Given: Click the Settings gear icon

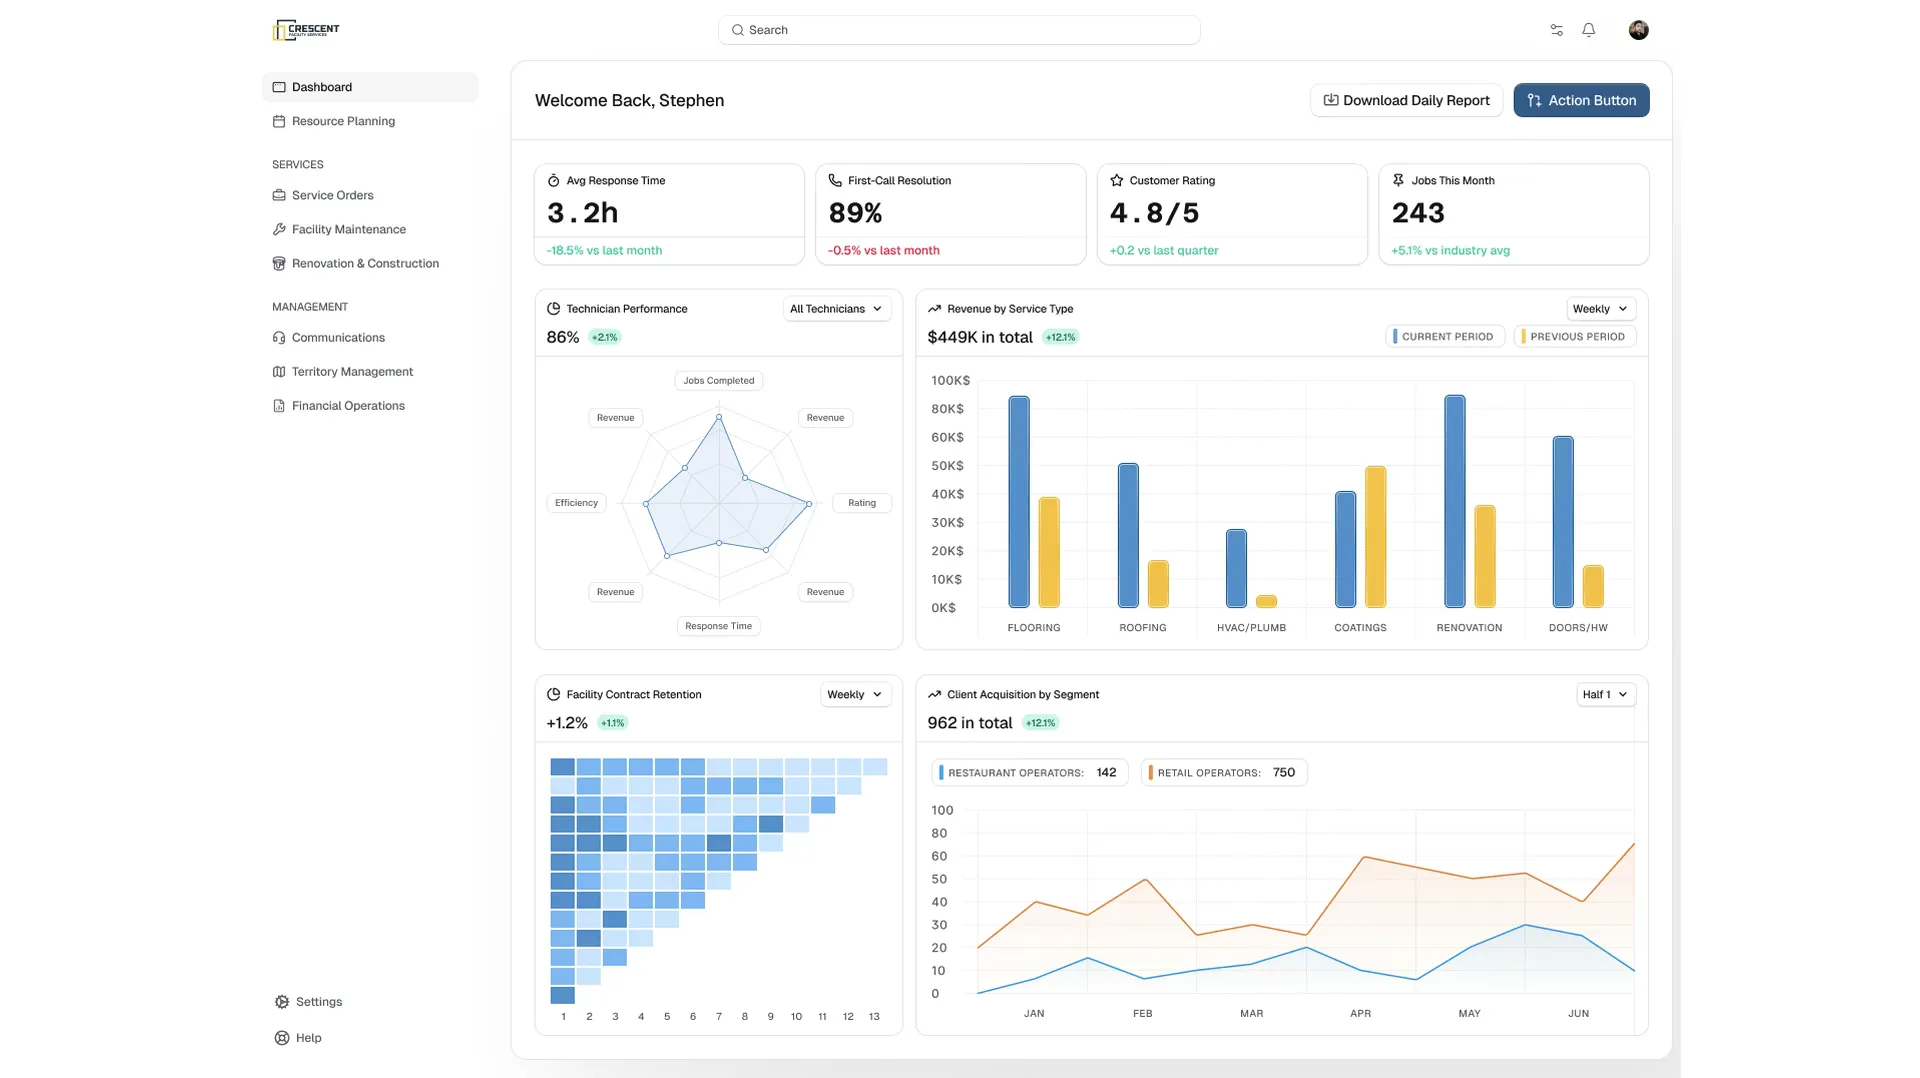Looking at the screenshot, I should 282,1002.
